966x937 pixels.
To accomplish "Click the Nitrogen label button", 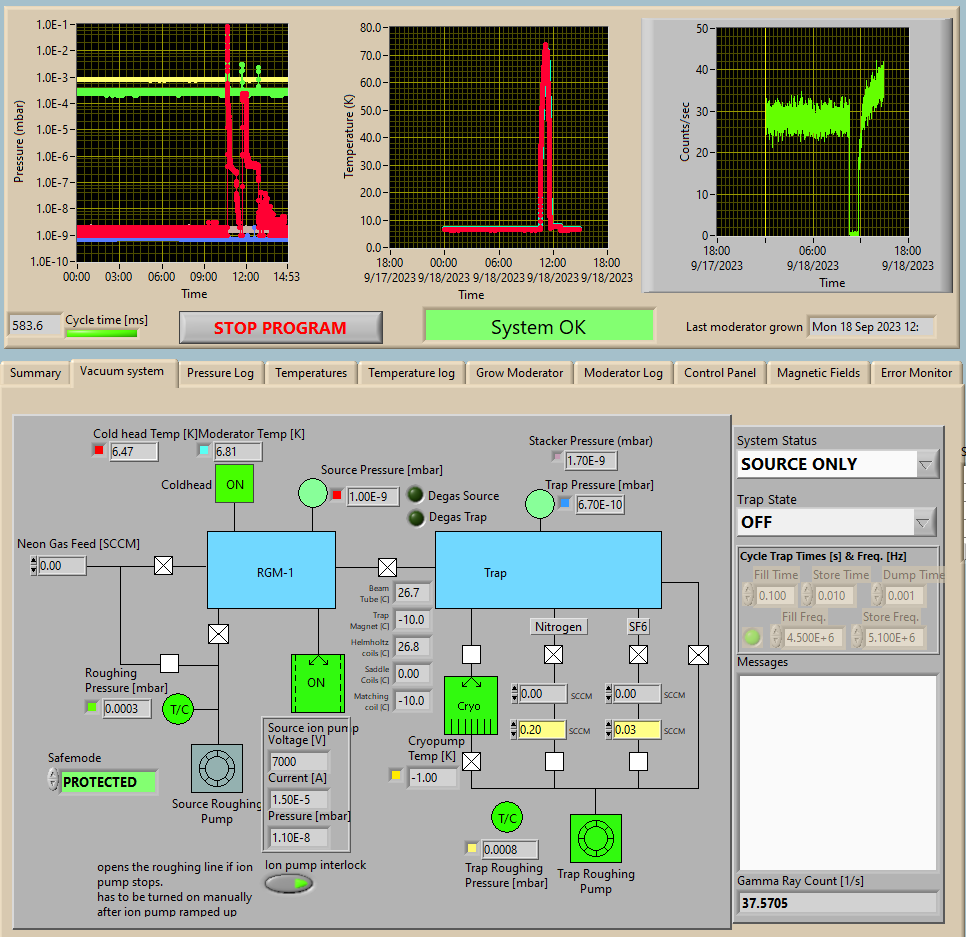I will pos(557,627).
